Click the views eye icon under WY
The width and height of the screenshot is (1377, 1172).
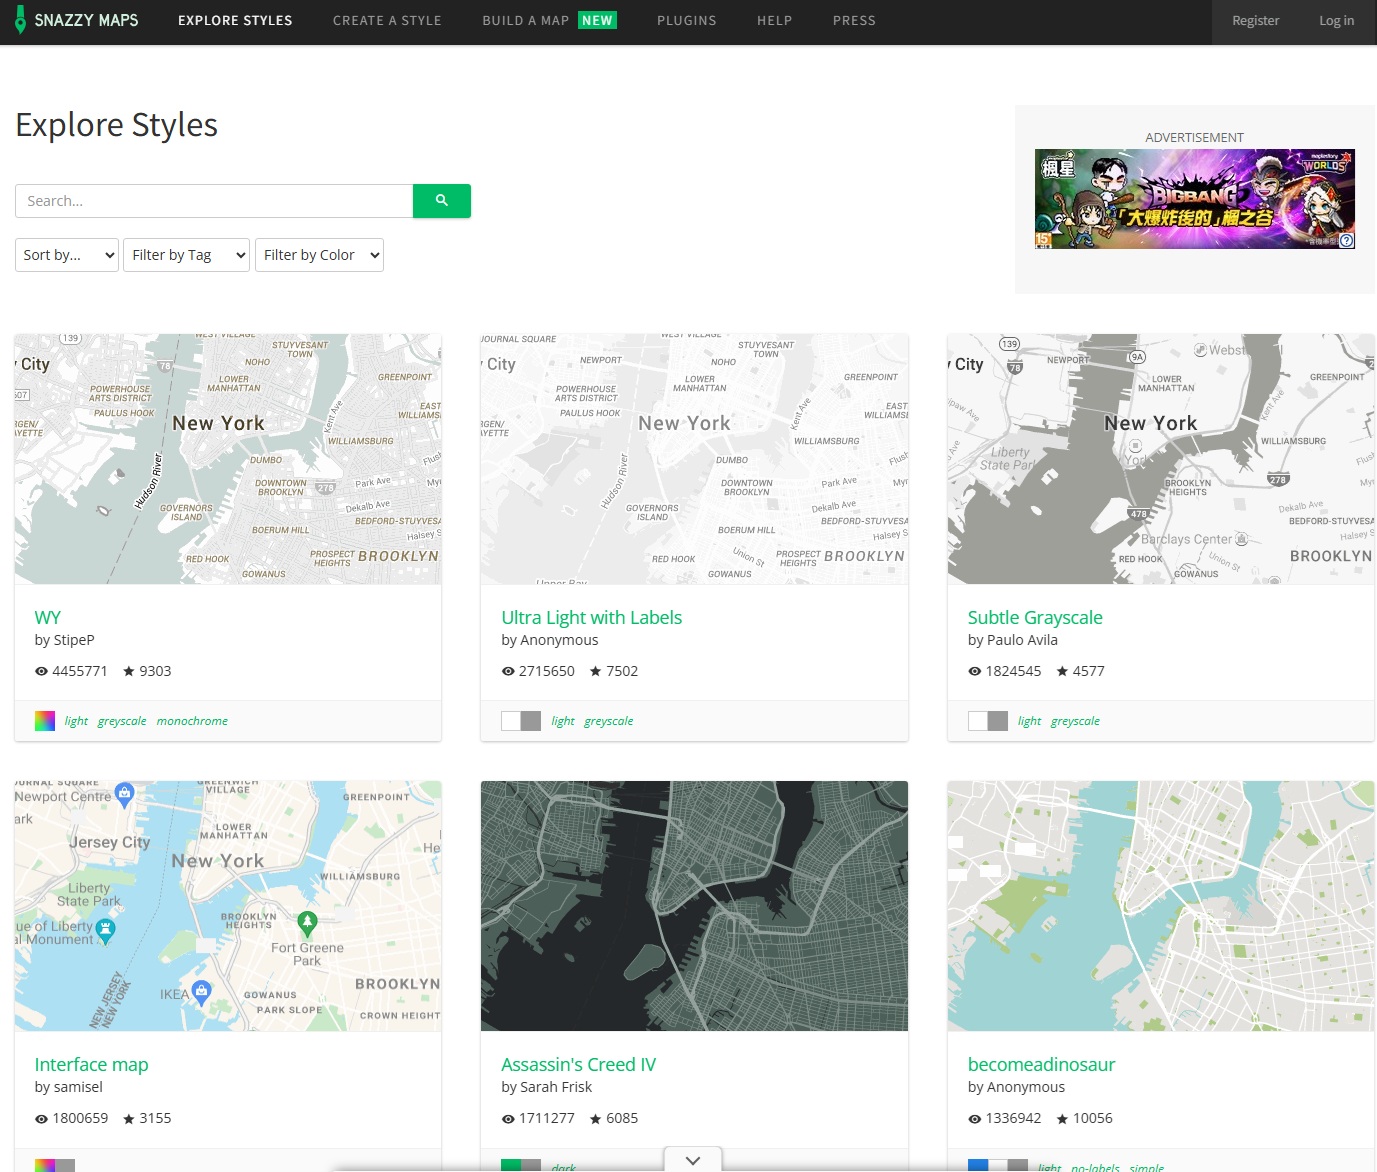tap(41, 672)
